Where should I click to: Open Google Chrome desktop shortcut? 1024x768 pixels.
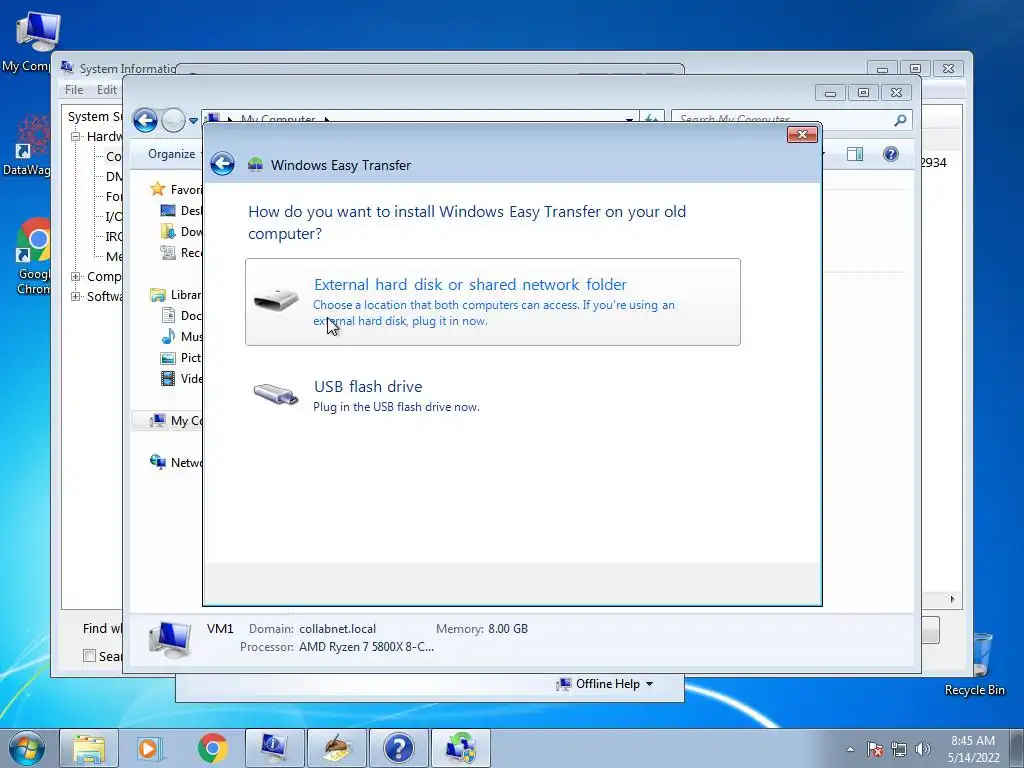coord(33,257)
